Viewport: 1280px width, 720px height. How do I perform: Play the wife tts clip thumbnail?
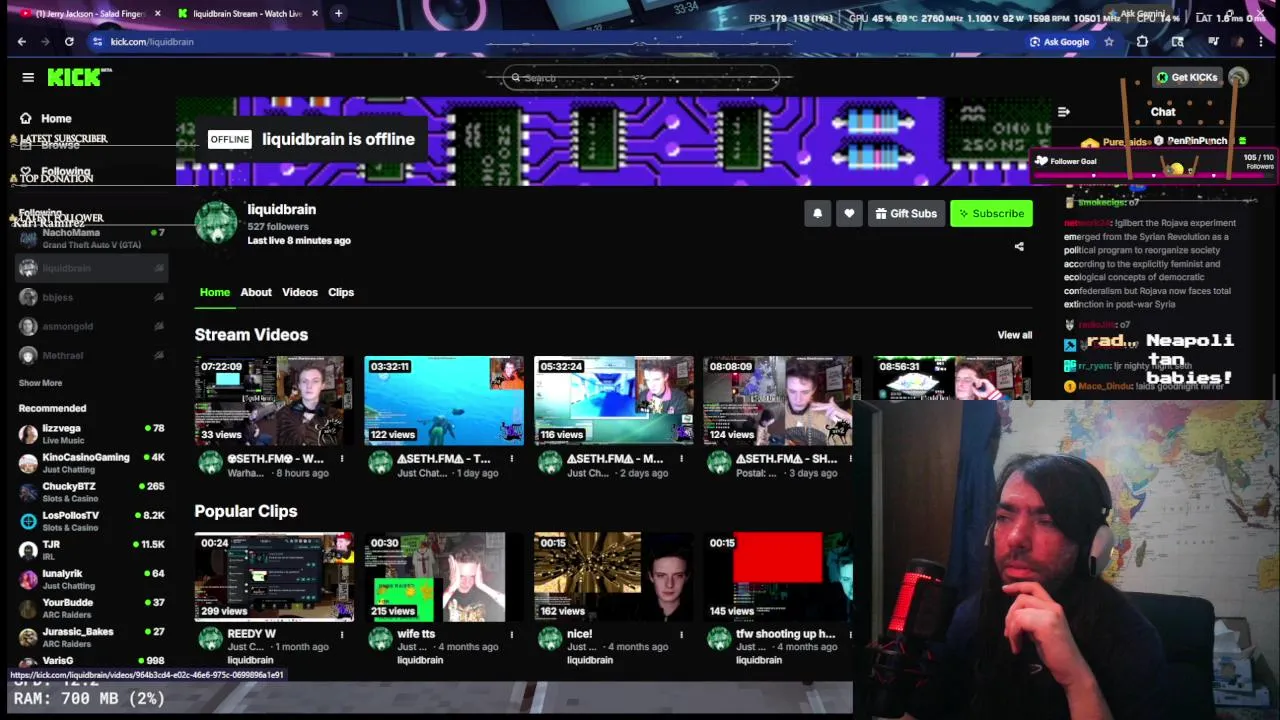444,577
